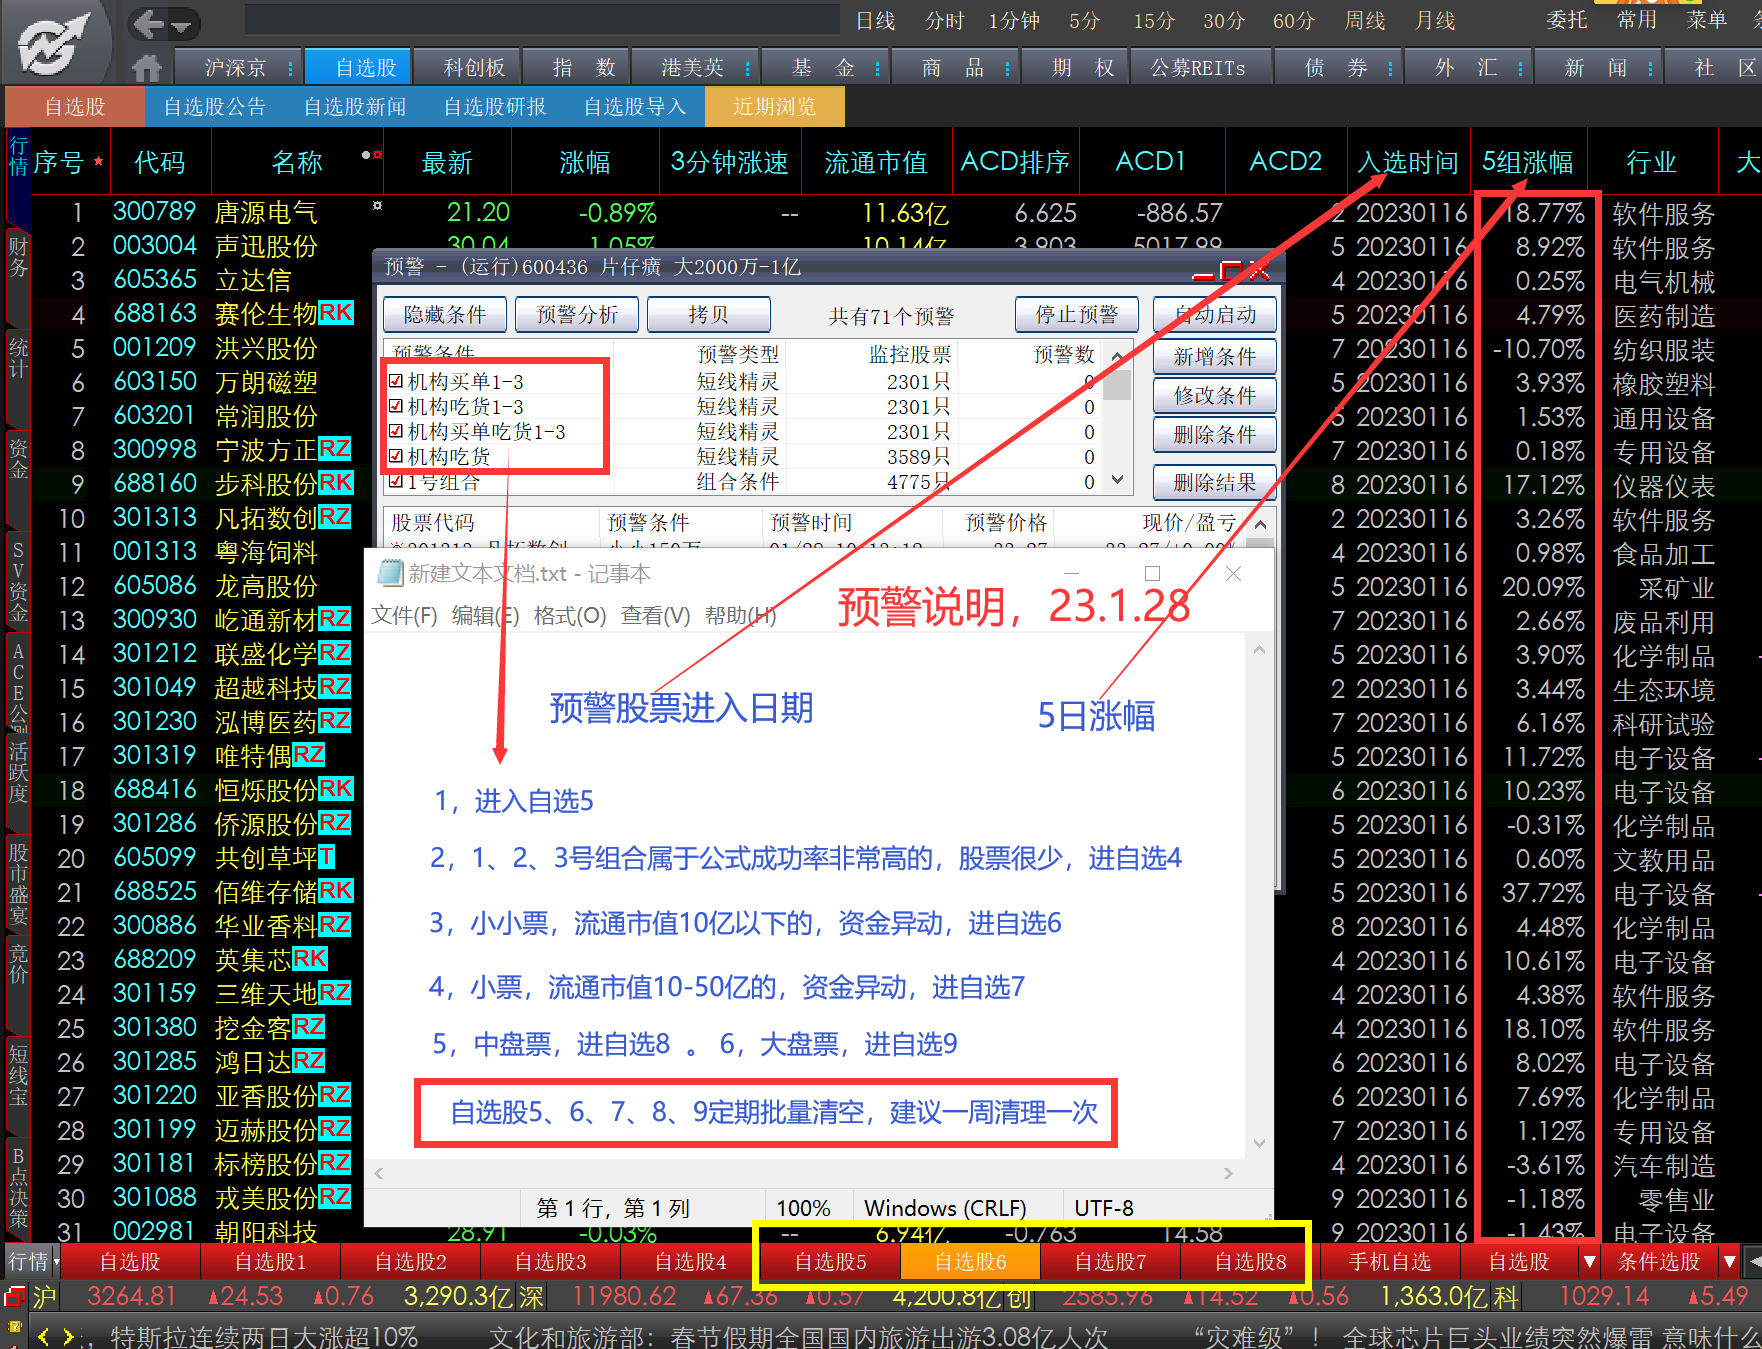
Task: Open the 自选股公告 sub-tab
Action: (215, 107)
